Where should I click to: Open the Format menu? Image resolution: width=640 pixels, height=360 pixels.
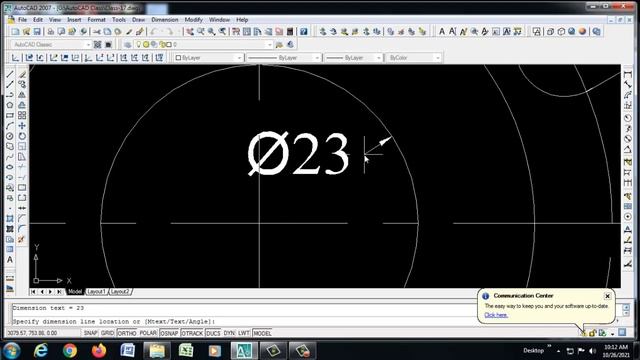[96, 20]
